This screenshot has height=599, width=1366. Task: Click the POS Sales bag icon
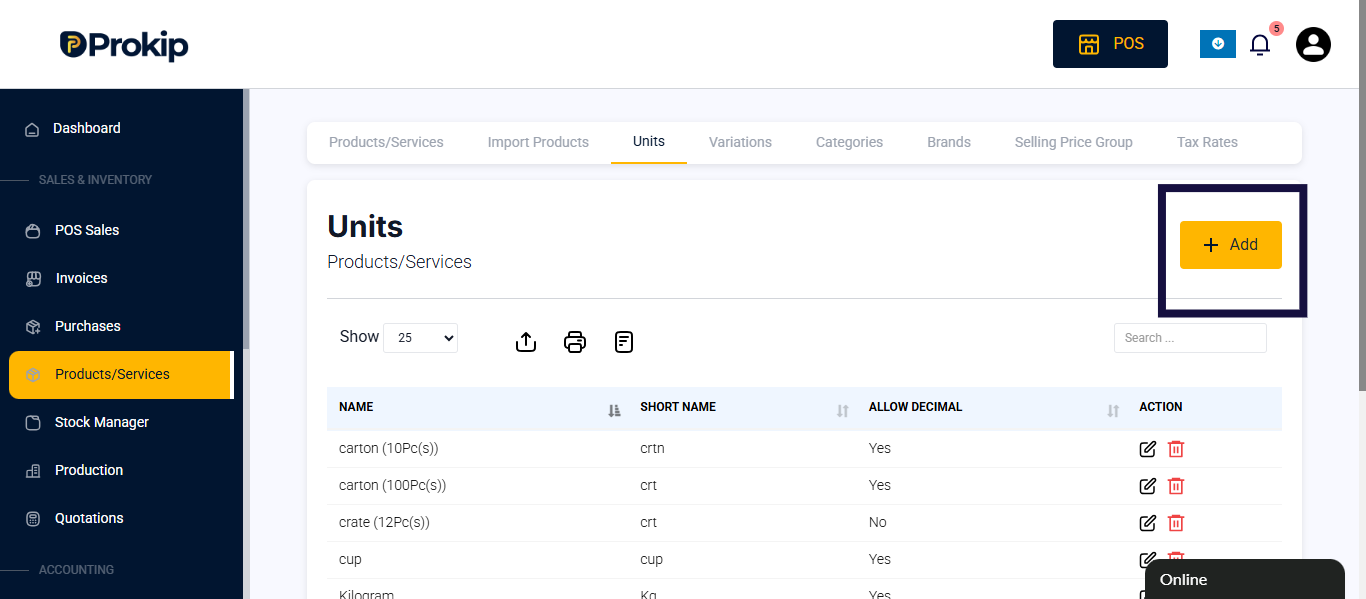(33, 231)
